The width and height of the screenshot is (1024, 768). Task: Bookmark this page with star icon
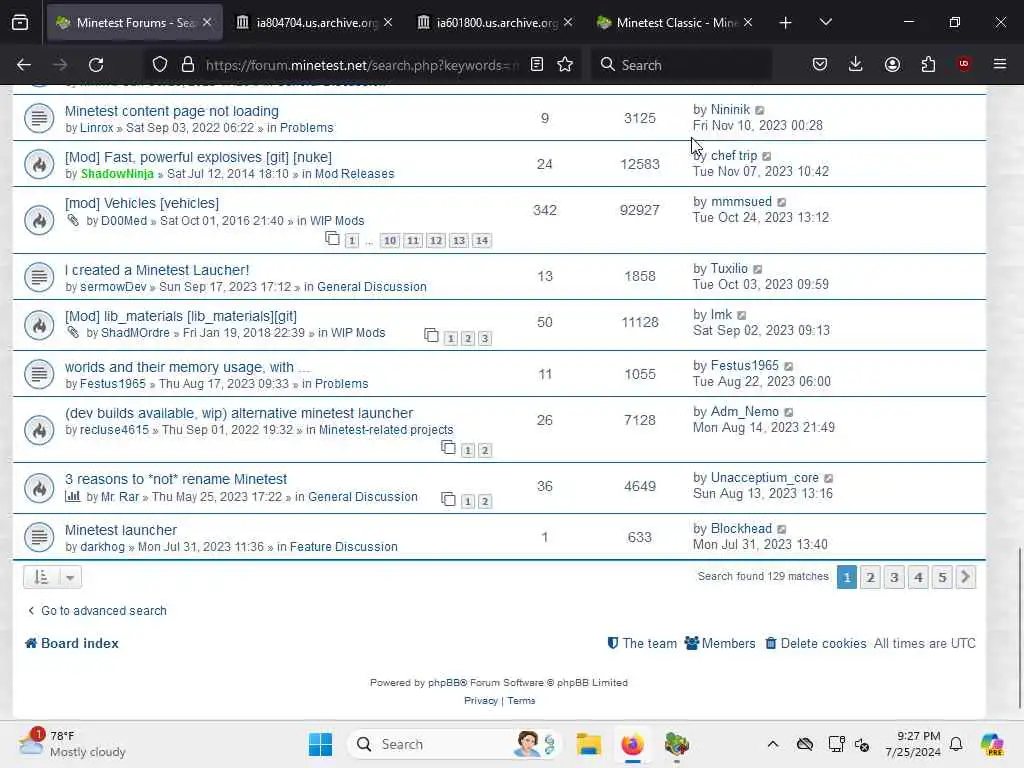[x=565, y=65]
